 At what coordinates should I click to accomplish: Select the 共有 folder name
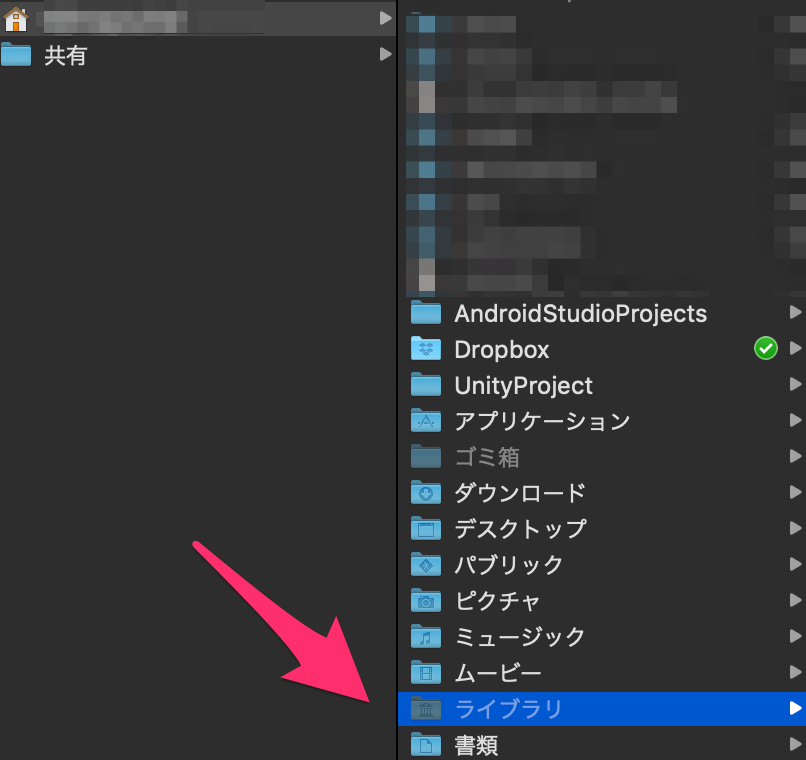66,55
